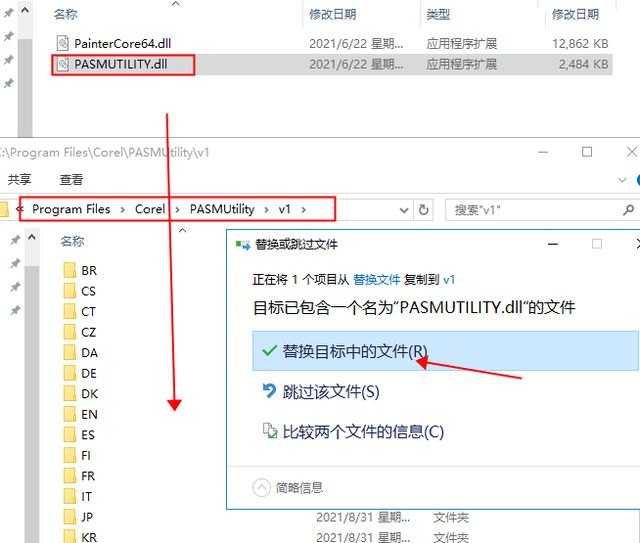
Task: Select the PASMUTILITY.dll file icon
Action: point(63,65)
